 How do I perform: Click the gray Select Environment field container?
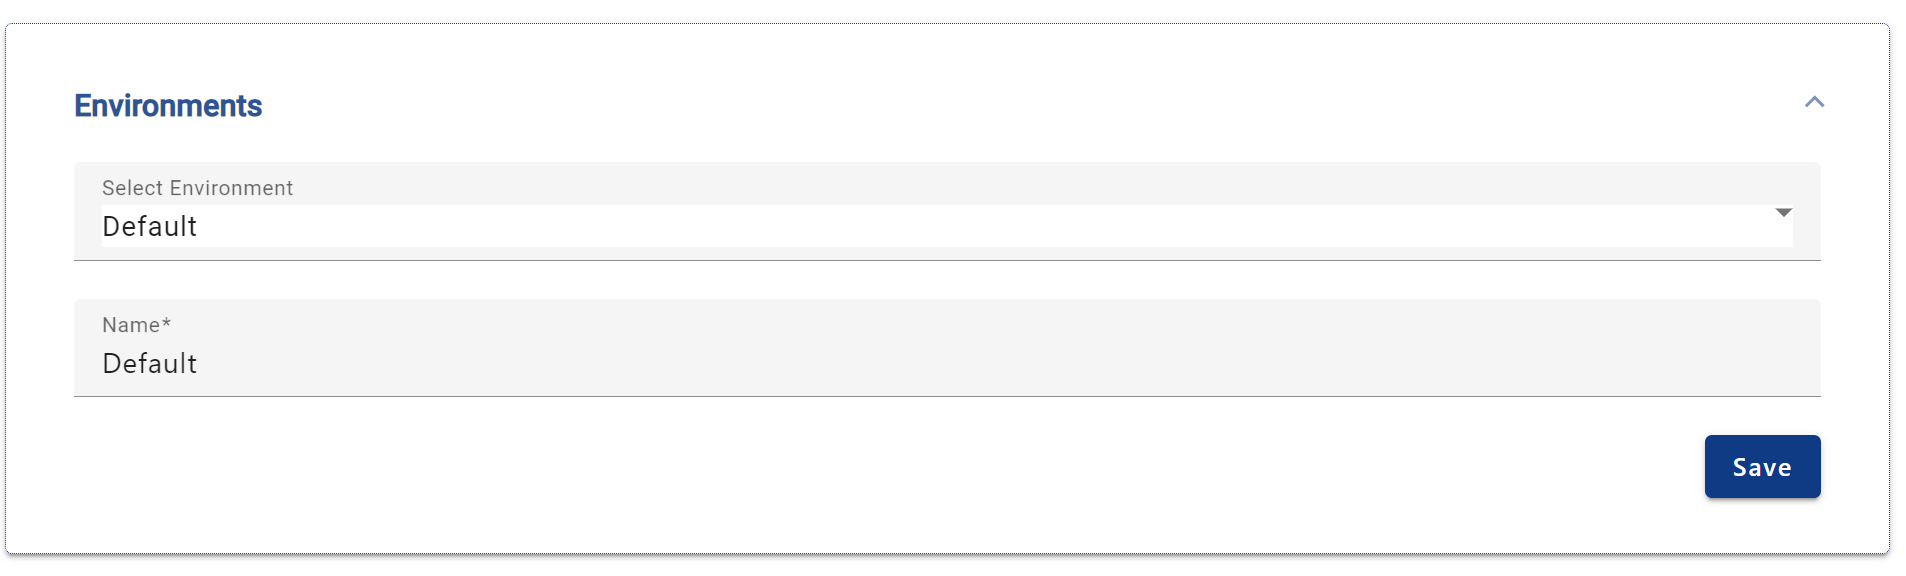coord(947,211)
